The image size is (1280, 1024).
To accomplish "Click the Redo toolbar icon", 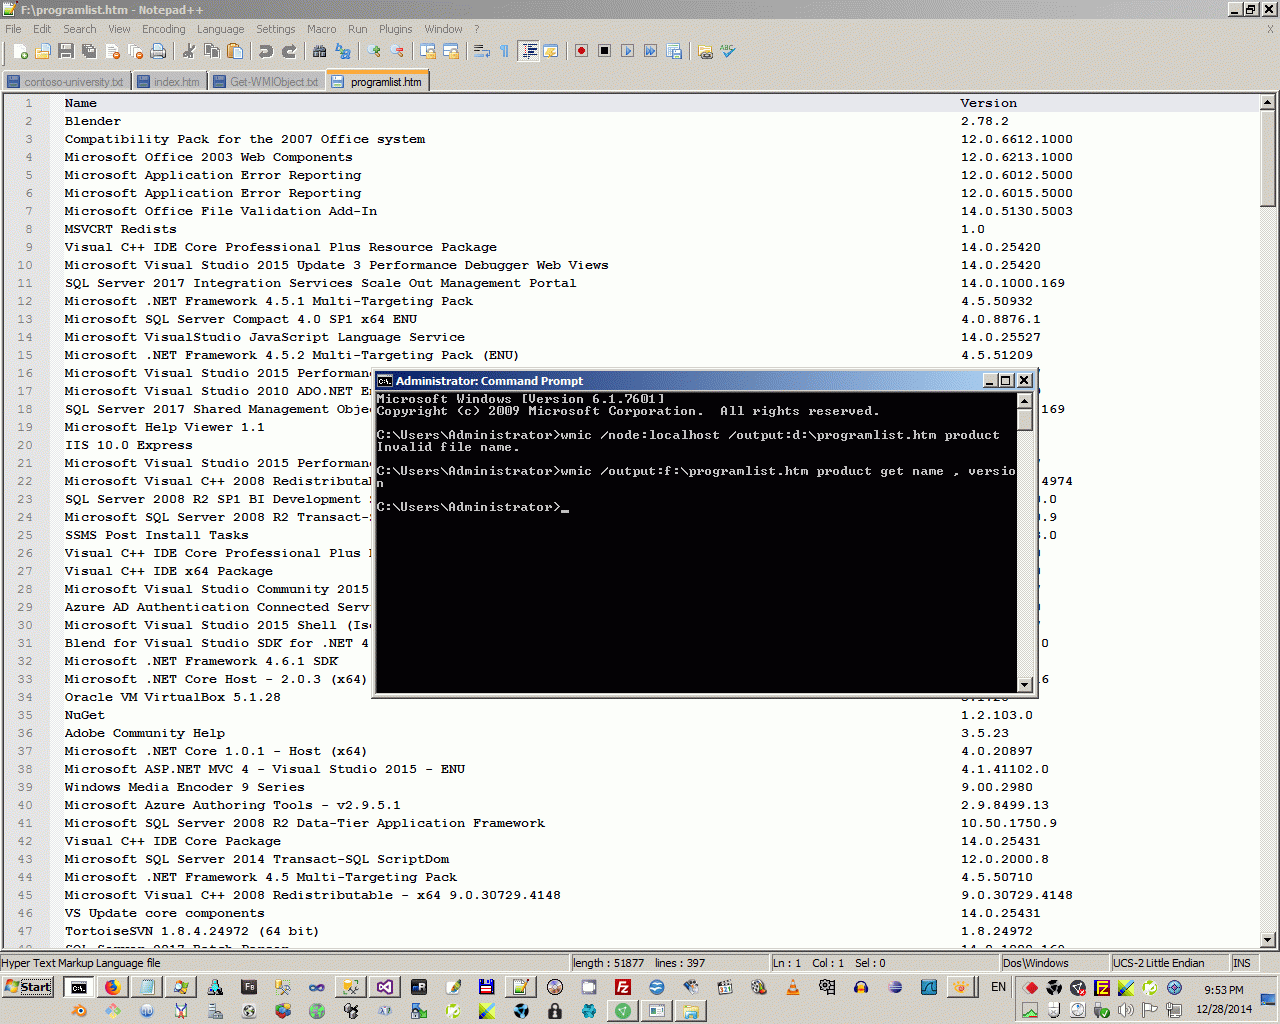I will point(288,51).
